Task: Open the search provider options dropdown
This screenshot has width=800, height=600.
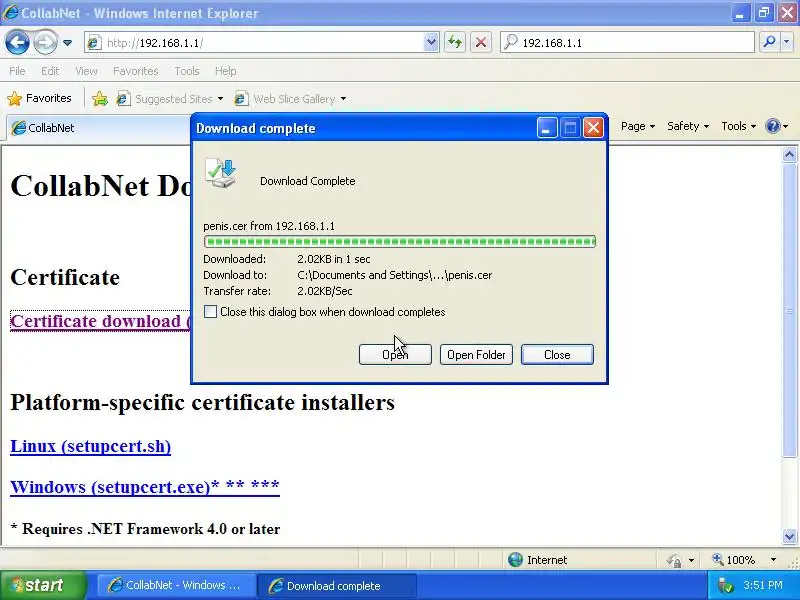Action: [x=786, y=43]
